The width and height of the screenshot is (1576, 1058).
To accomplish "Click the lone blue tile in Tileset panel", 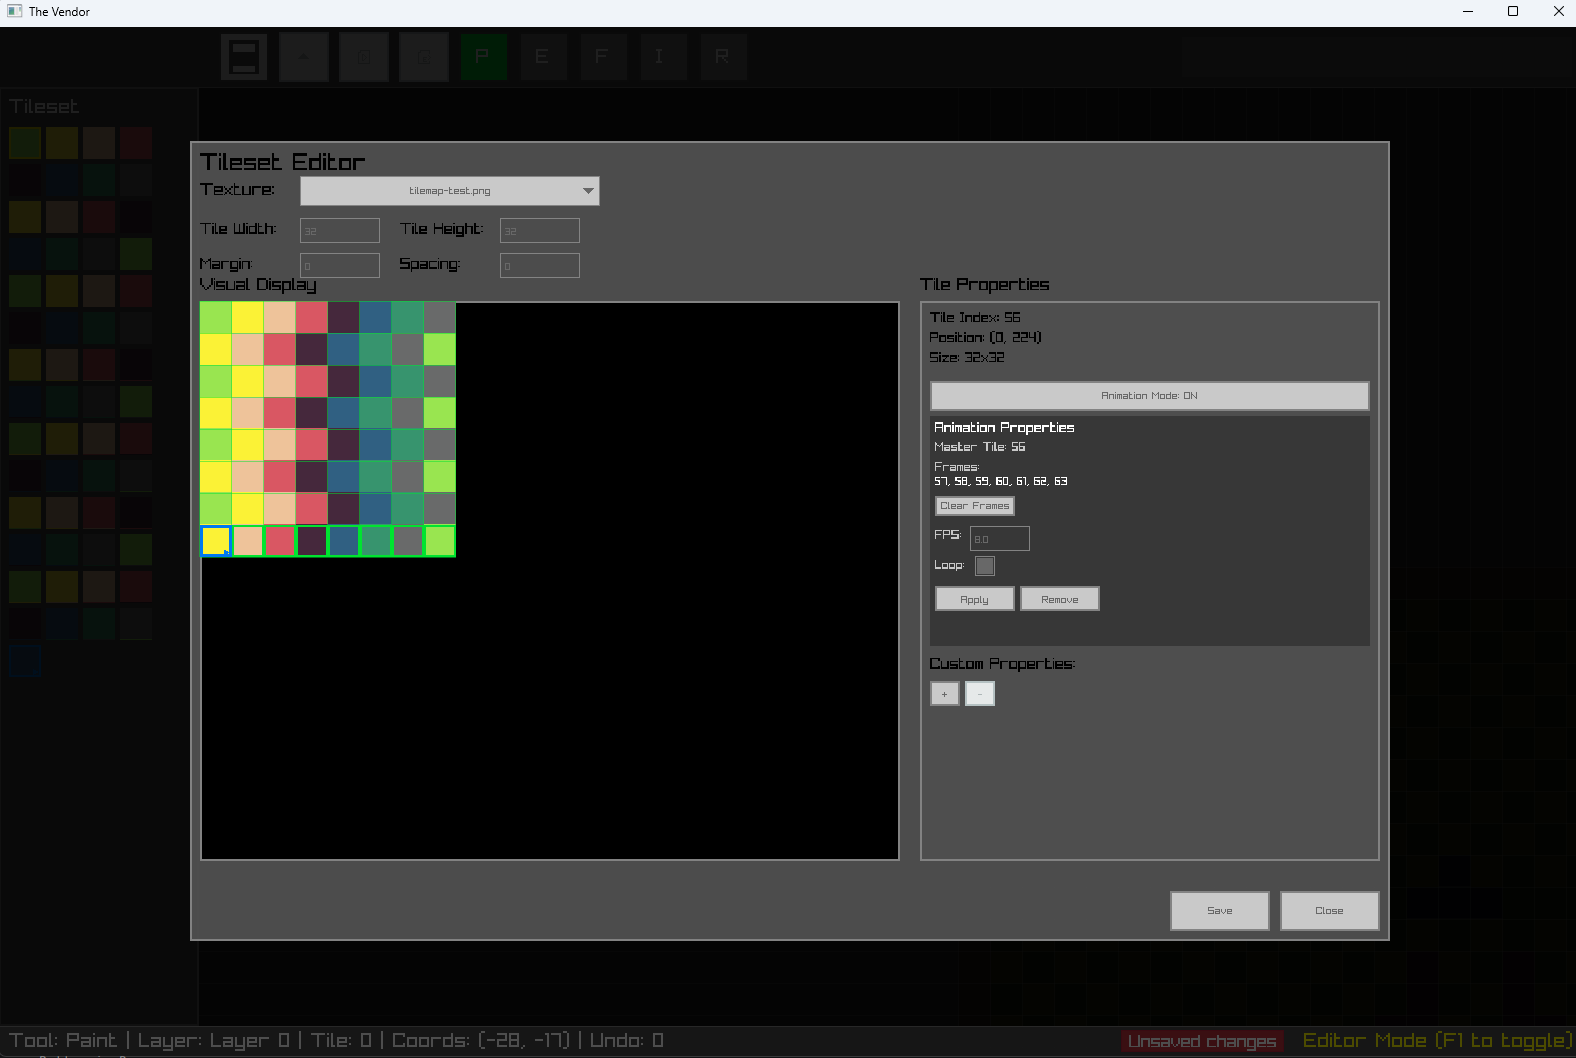I will [25, 661].
